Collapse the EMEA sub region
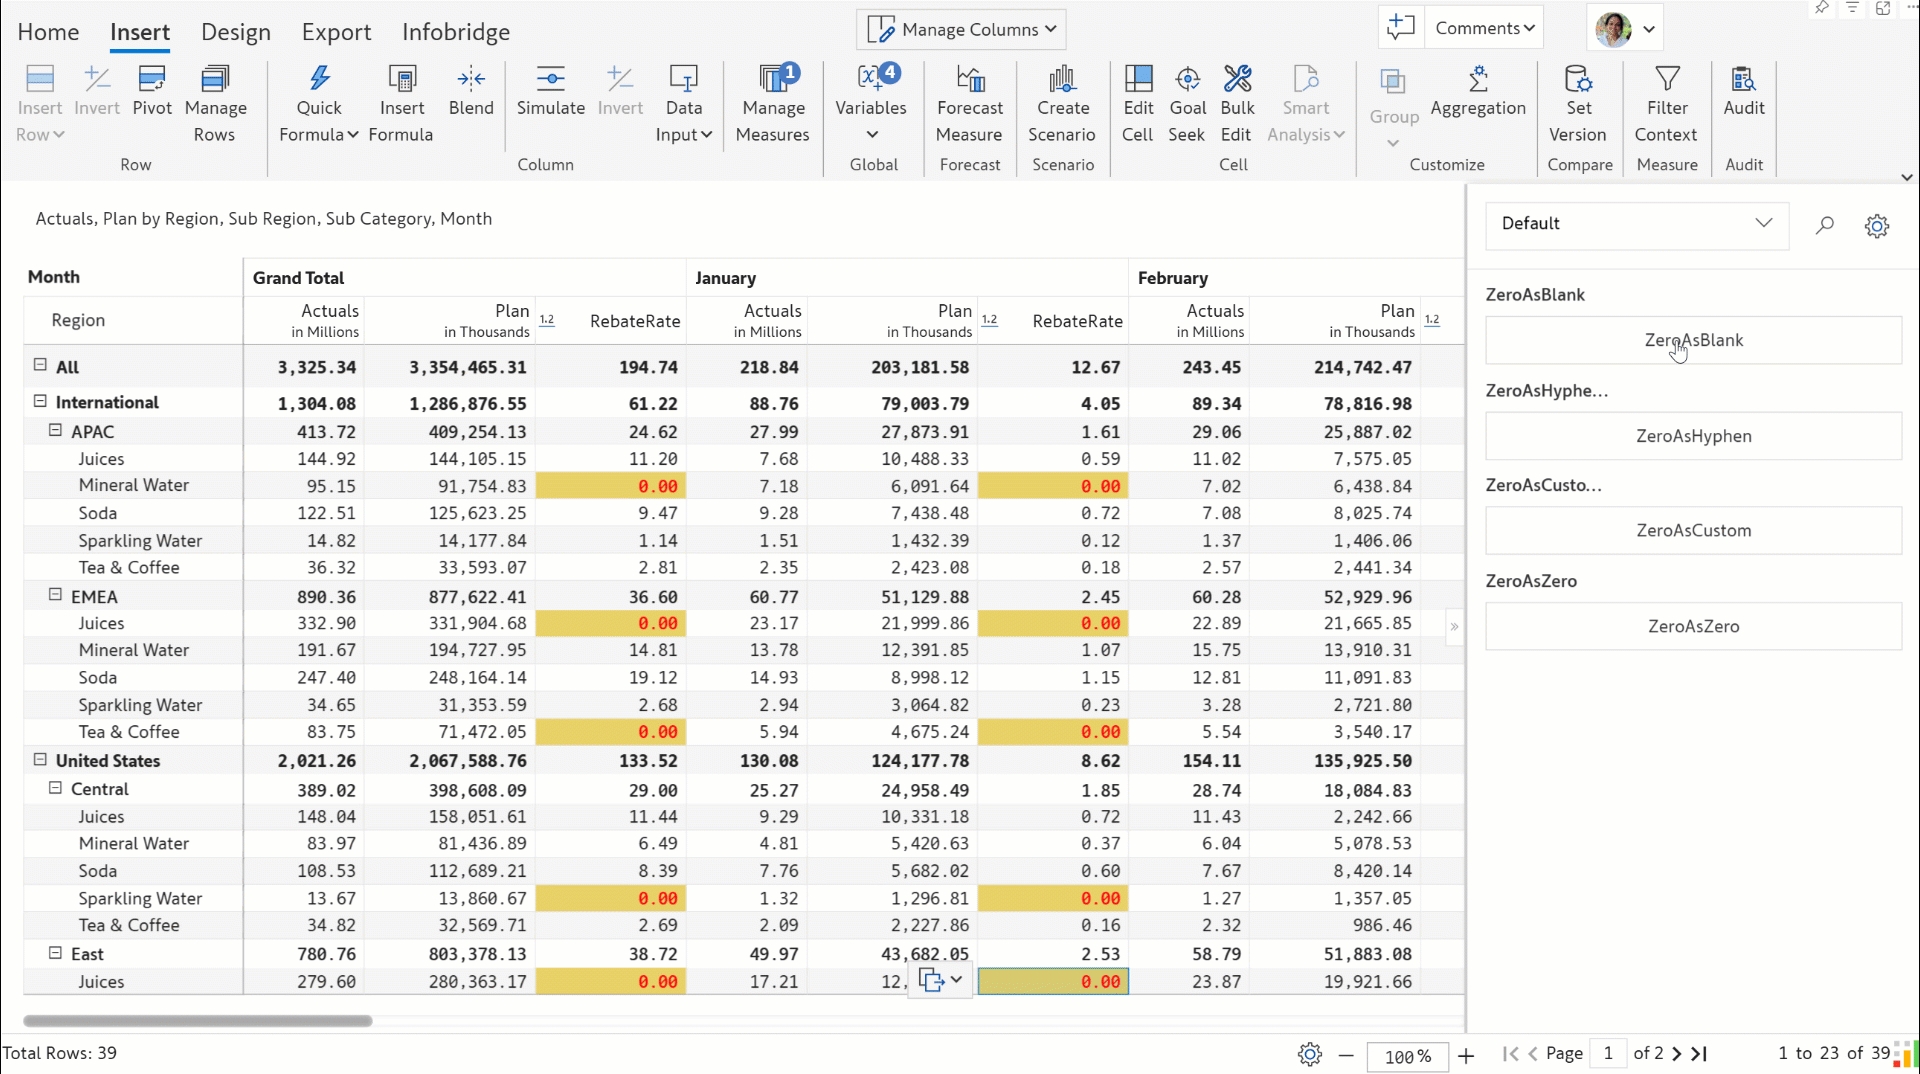This screenshot has width=1920, height=1074. [56, 595]
